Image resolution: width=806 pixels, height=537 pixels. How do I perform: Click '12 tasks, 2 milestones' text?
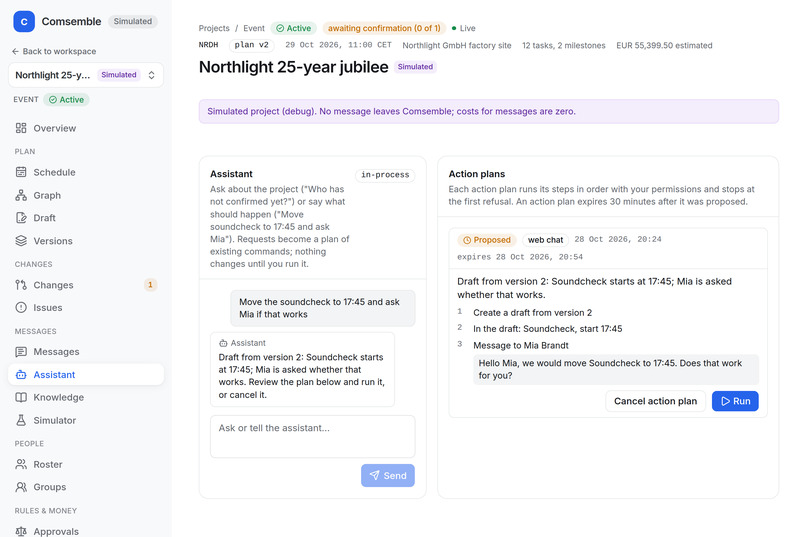pyautogui.click(x=564, y=45)
